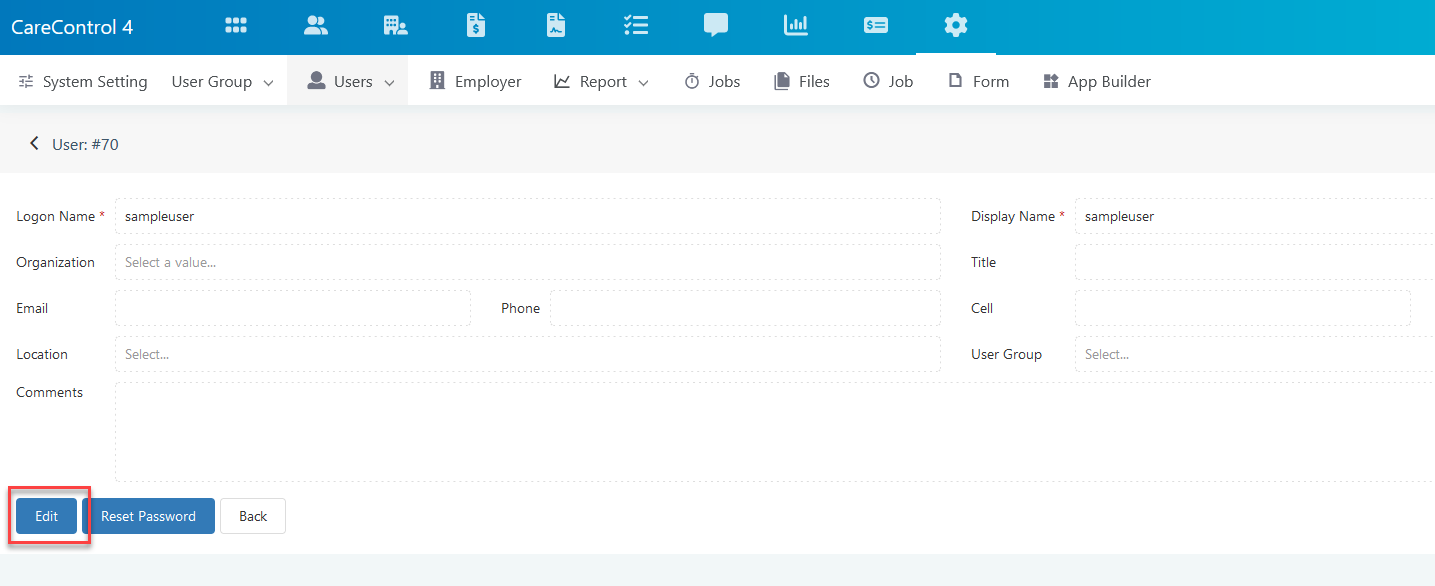The height and width of the screenshot is (586, 1435).
Task: Expand the Users menu chevron
Action: [x=389, y=83]
